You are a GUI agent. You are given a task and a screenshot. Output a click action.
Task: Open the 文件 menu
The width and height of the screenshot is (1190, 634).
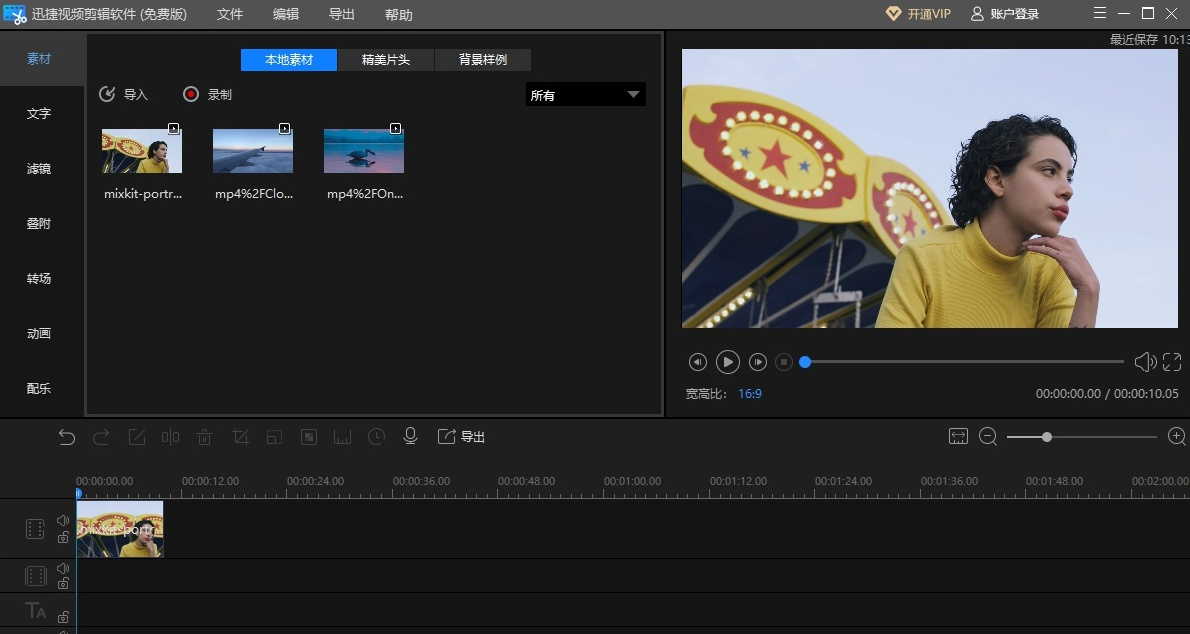coord(230,15)
